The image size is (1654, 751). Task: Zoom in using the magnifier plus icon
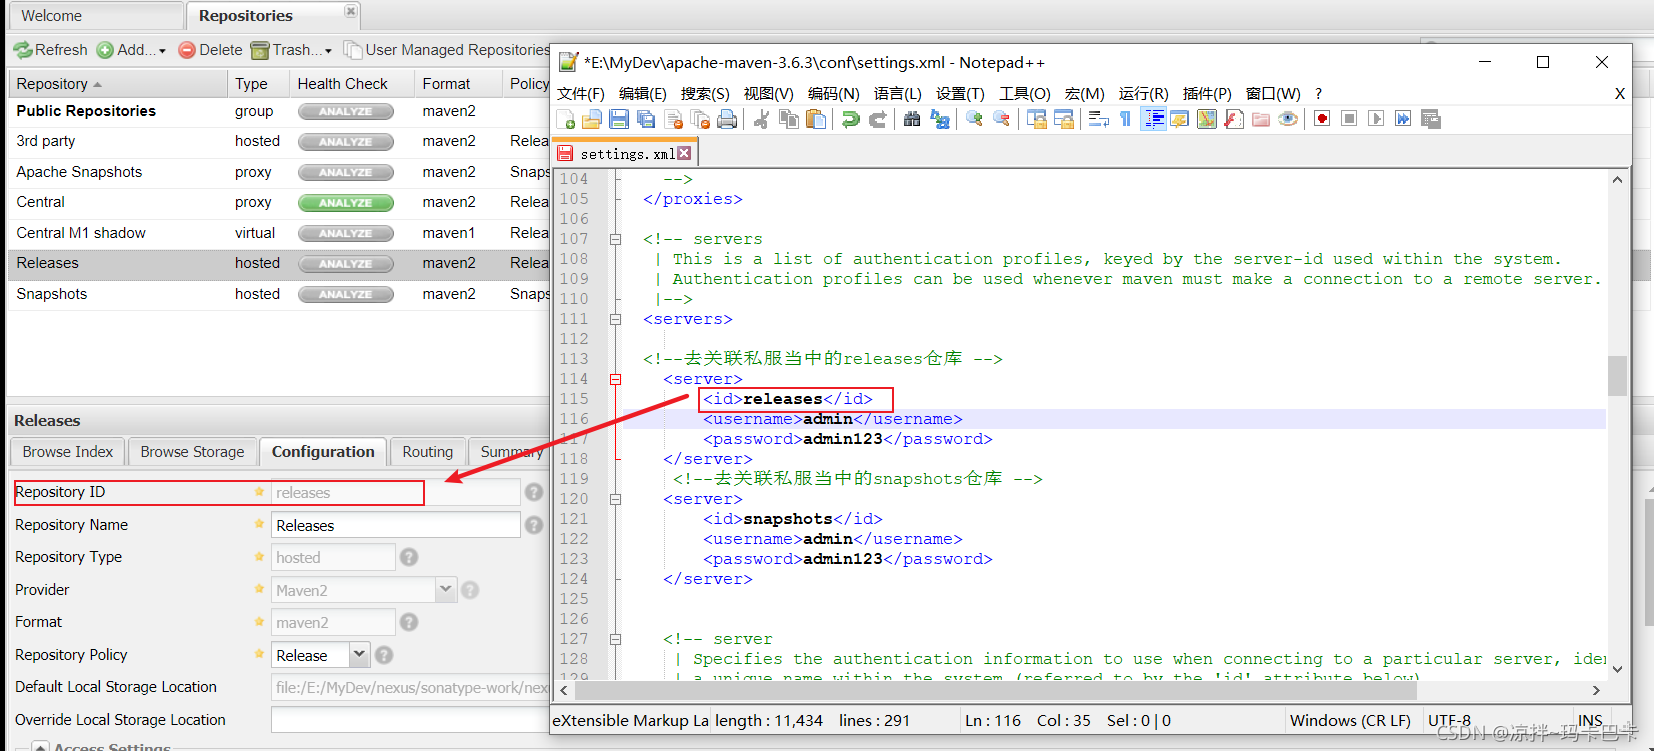[x=974, y=119]
